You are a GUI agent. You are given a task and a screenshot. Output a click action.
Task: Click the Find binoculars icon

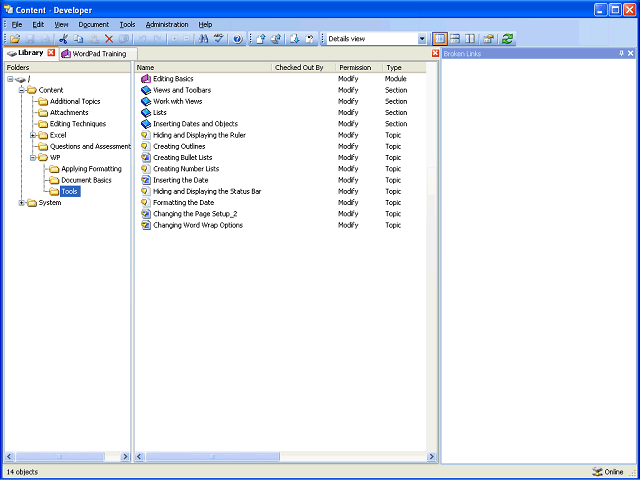point(203,39)
